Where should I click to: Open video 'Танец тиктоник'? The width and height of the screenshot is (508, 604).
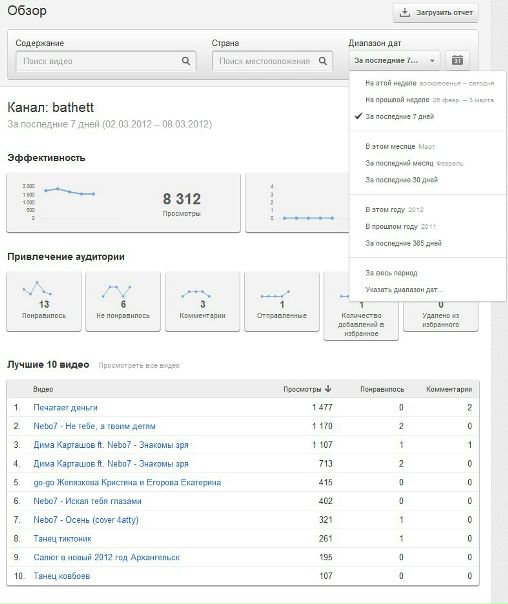pos(62,539)
